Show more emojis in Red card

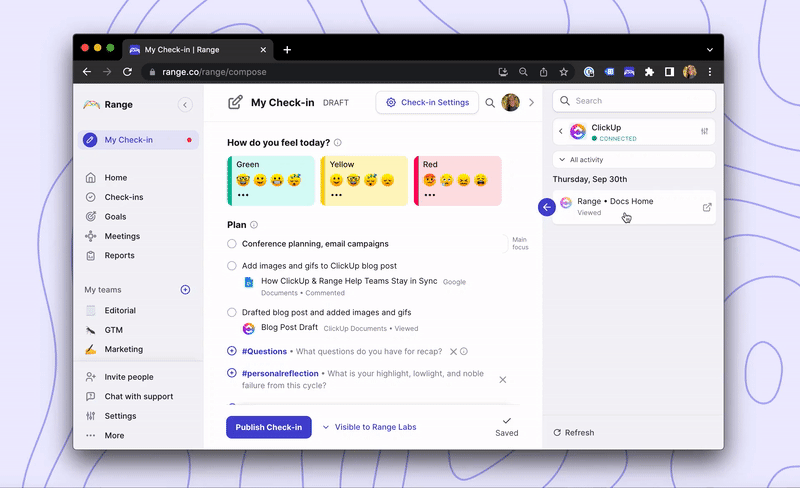click(430, 195)
